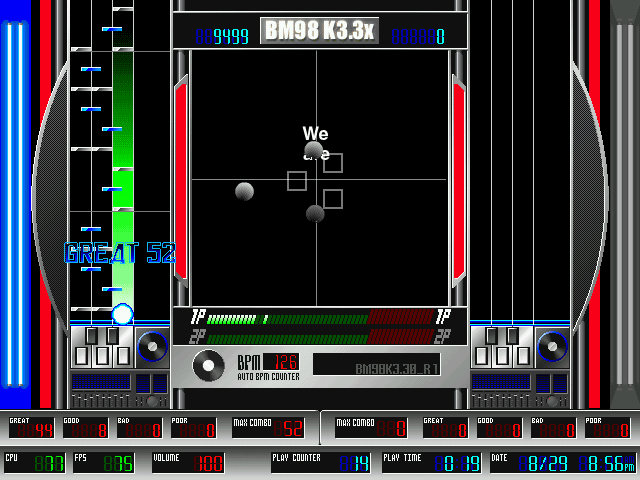The image size is (640, 480).
Task: Click the gray sphere overlapping the 'We' text
Action: tap(314, 150)
